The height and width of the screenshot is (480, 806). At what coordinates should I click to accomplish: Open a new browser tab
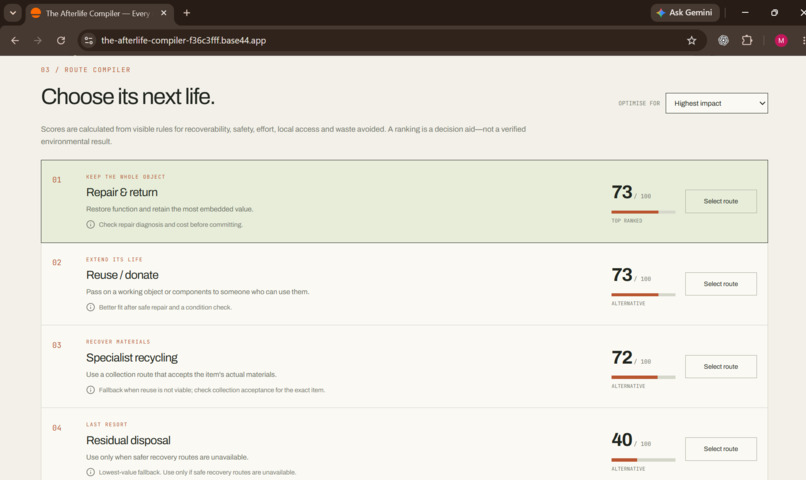pos(187,13)
